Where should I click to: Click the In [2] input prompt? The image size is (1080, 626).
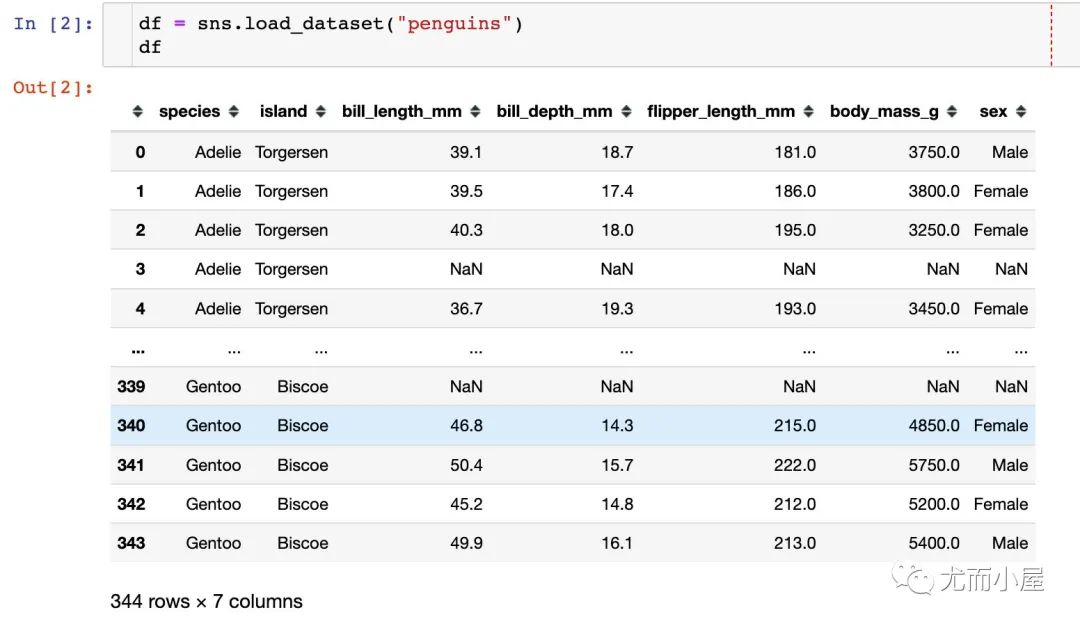click(x=53, y=24)
